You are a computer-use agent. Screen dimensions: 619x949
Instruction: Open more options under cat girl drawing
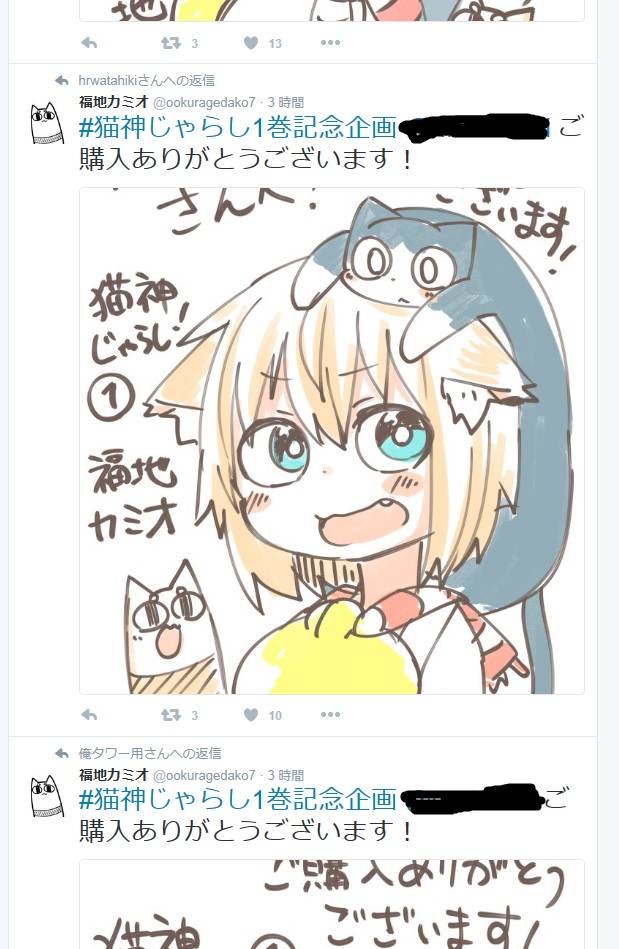[330, 715]
